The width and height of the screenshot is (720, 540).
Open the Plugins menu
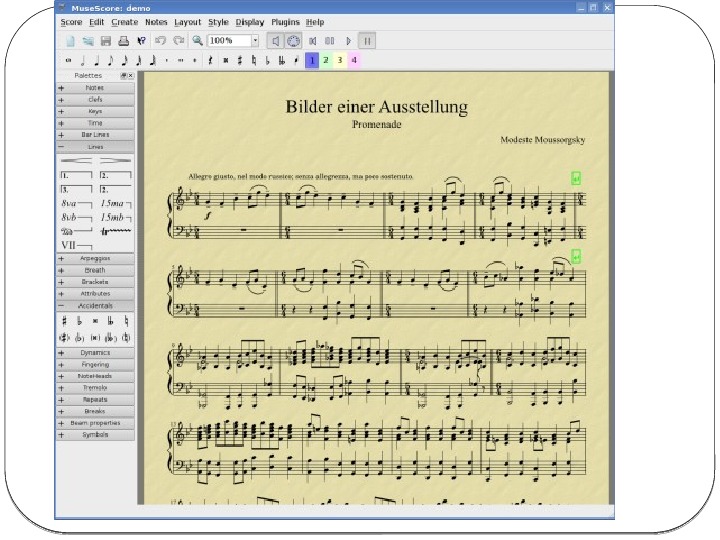(x=285, y=22)
